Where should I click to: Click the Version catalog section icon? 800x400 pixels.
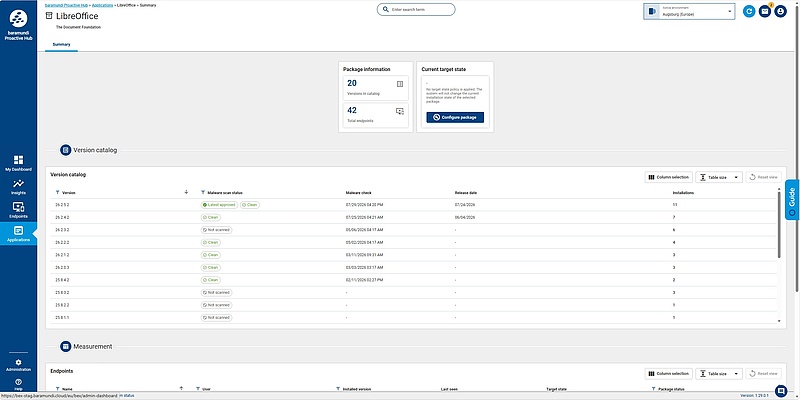tap(65, 150)
